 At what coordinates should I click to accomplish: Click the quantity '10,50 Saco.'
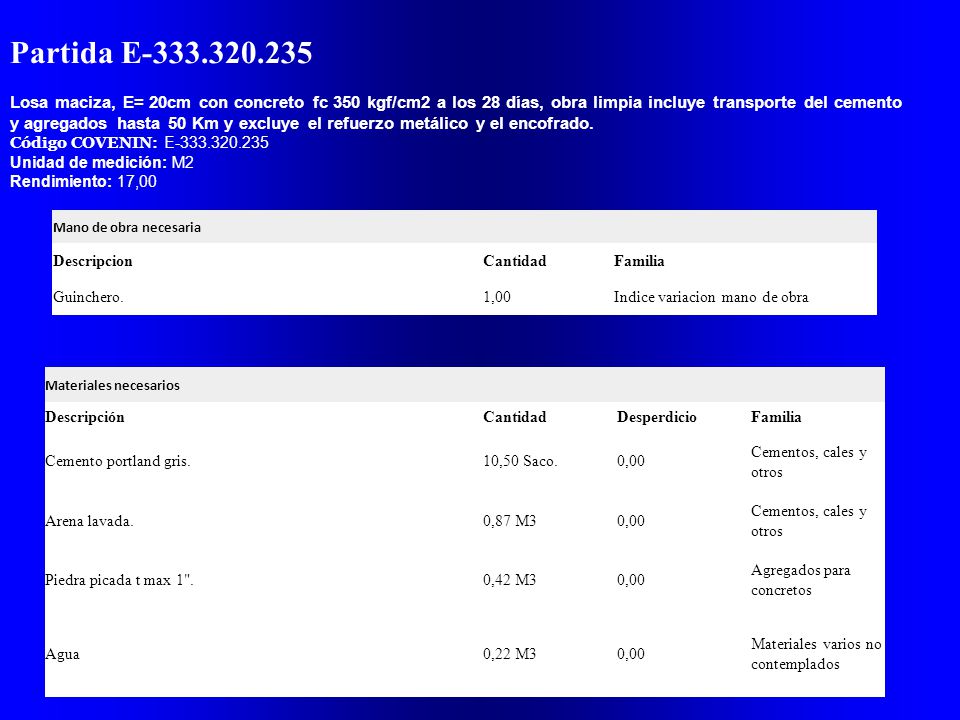[x=520, y=461]
